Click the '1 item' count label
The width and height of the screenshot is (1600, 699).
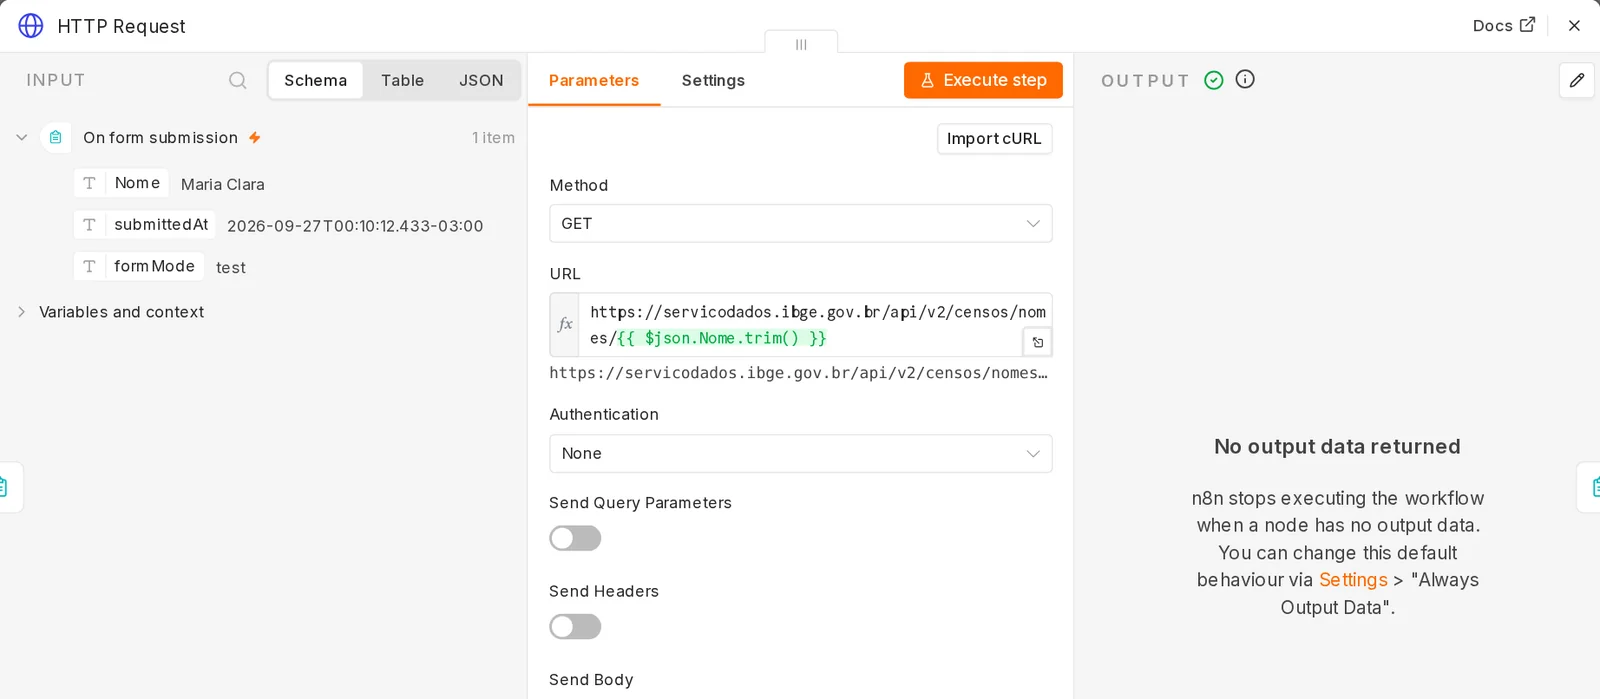click(493, 138)
